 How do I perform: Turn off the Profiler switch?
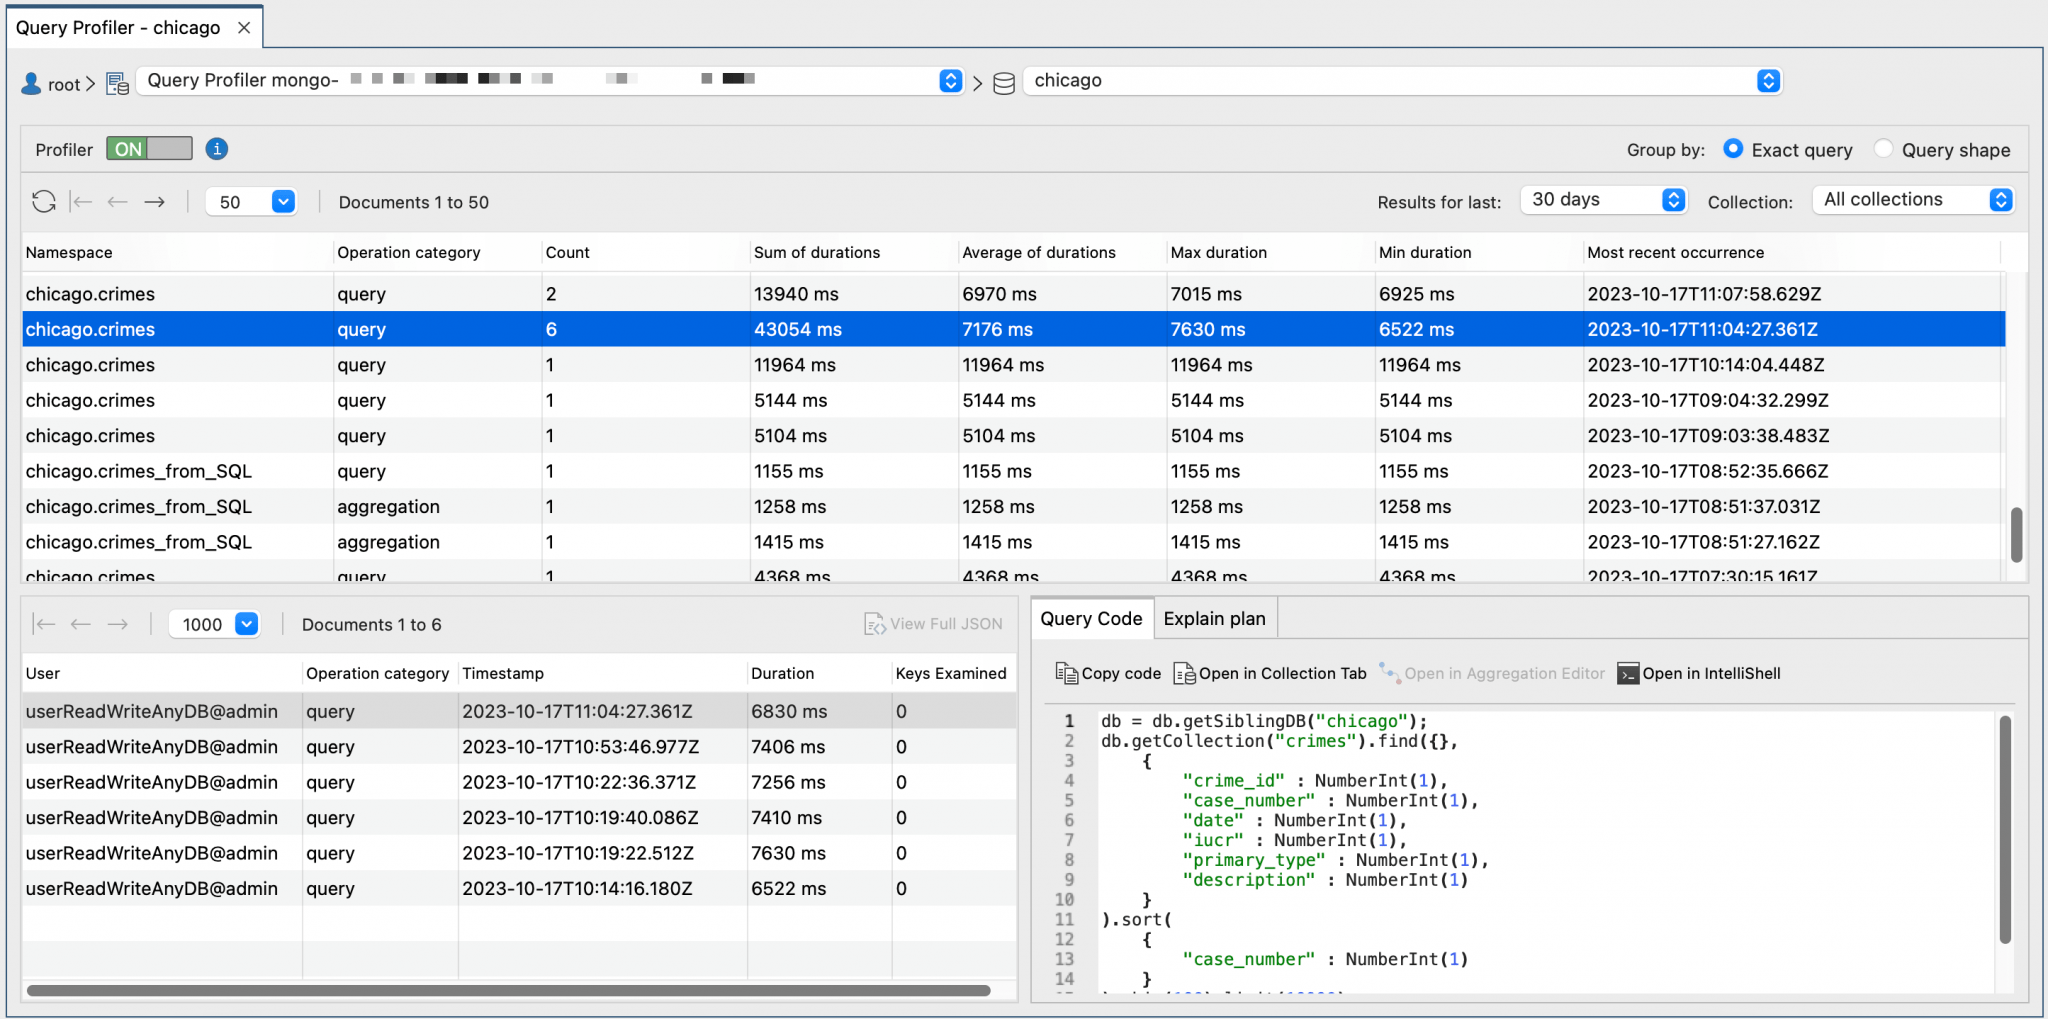(148, 148)
